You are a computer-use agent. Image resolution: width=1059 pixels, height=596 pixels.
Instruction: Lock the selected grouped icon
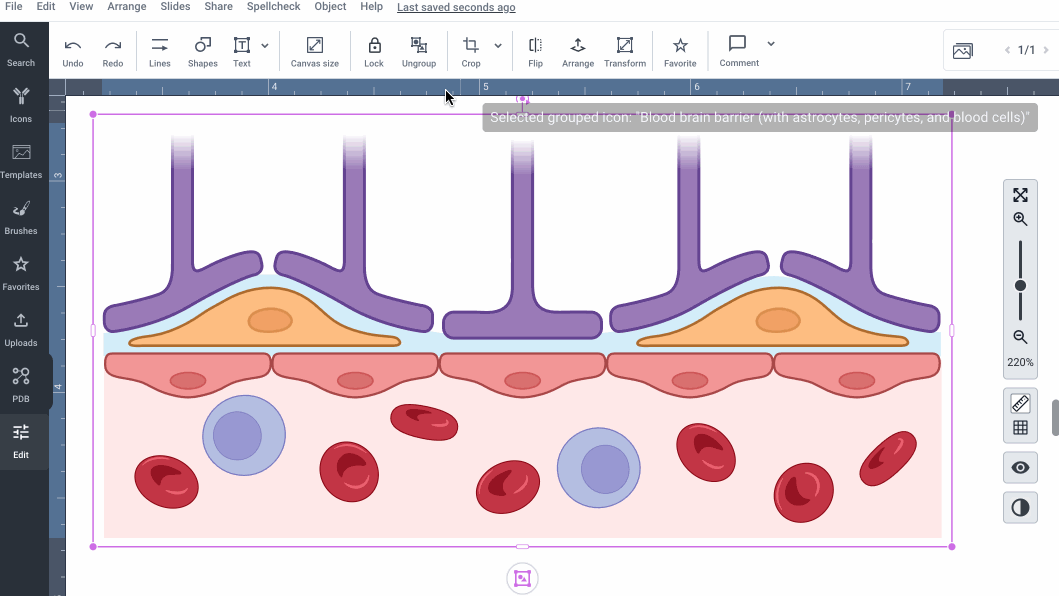[374, 51]
